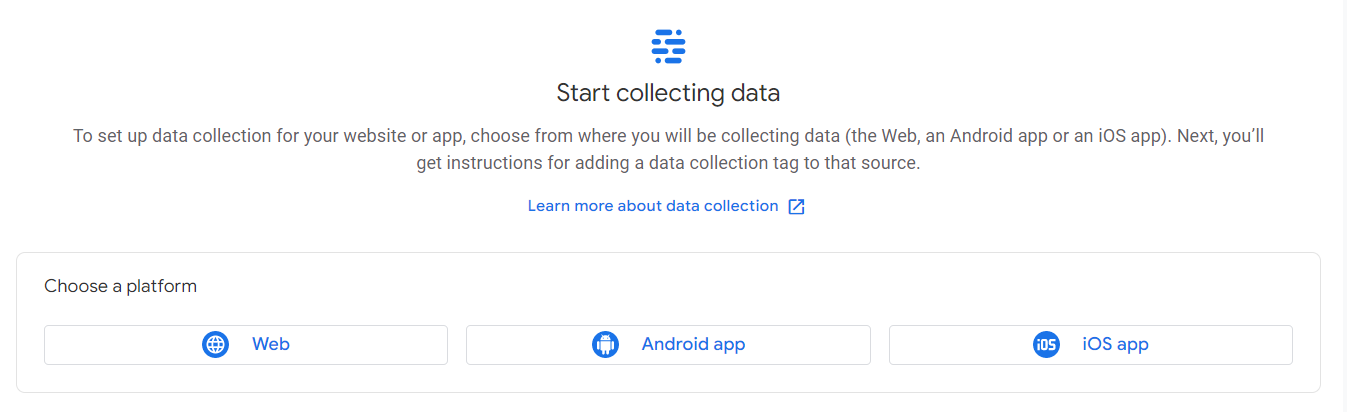Click the "iOS app" text label

(x=1115, y=345)
